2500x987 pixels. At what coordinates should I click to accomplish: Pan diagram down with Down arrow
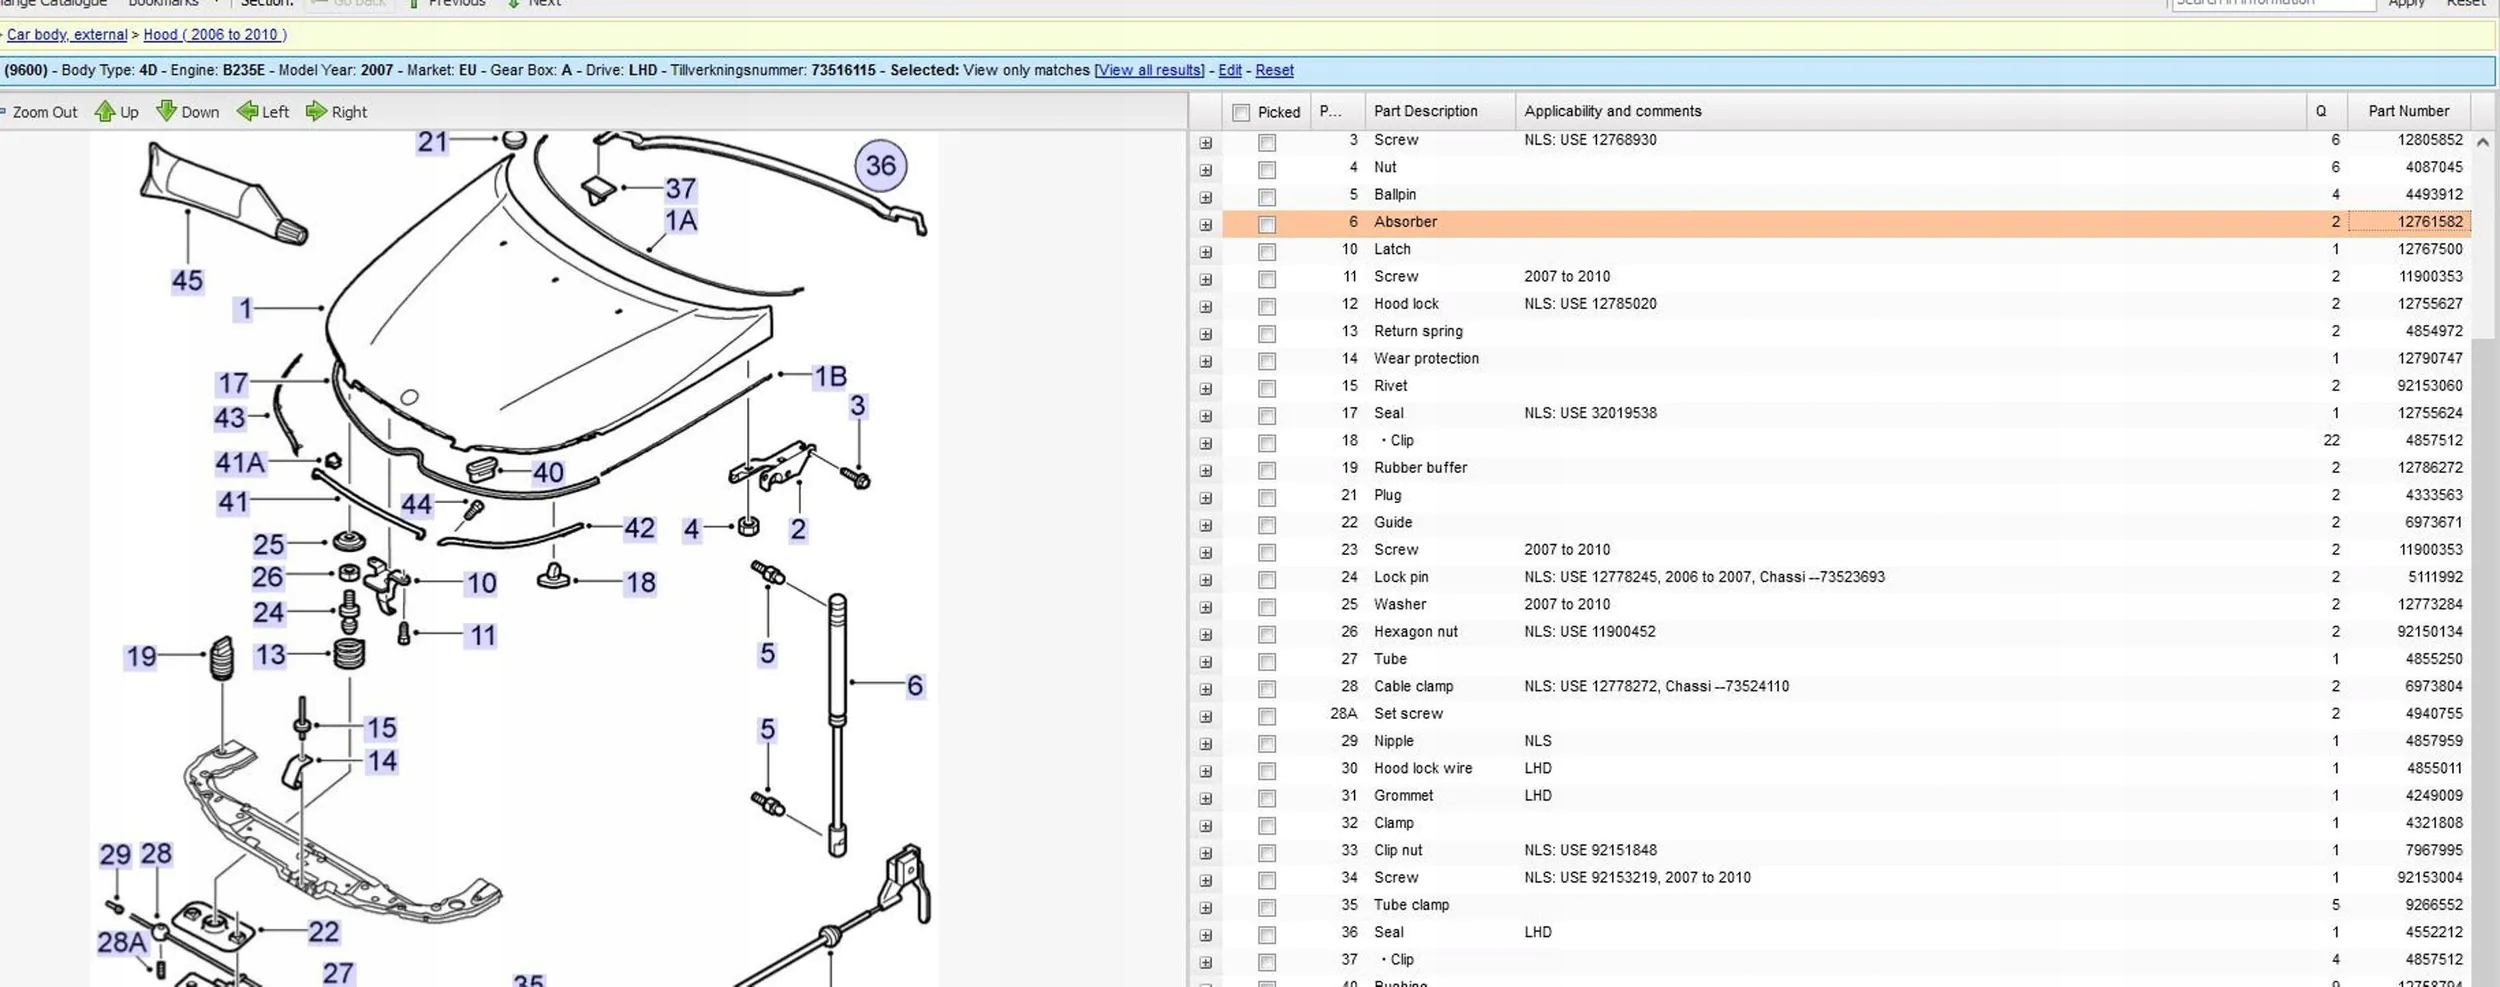pos(167,112)
